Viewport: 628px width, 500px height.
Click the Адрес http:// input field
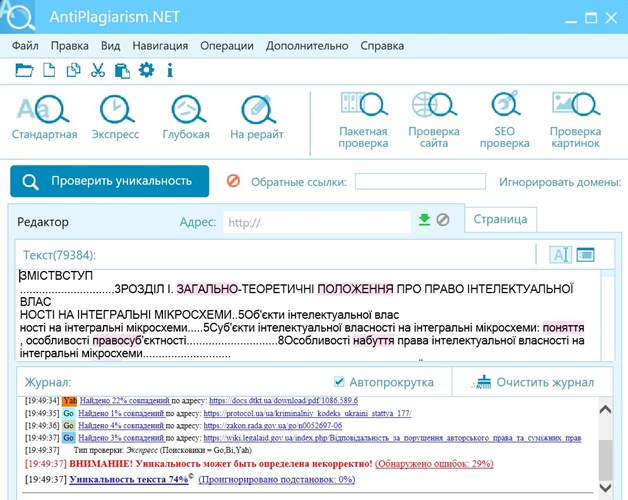click(317, 222)
